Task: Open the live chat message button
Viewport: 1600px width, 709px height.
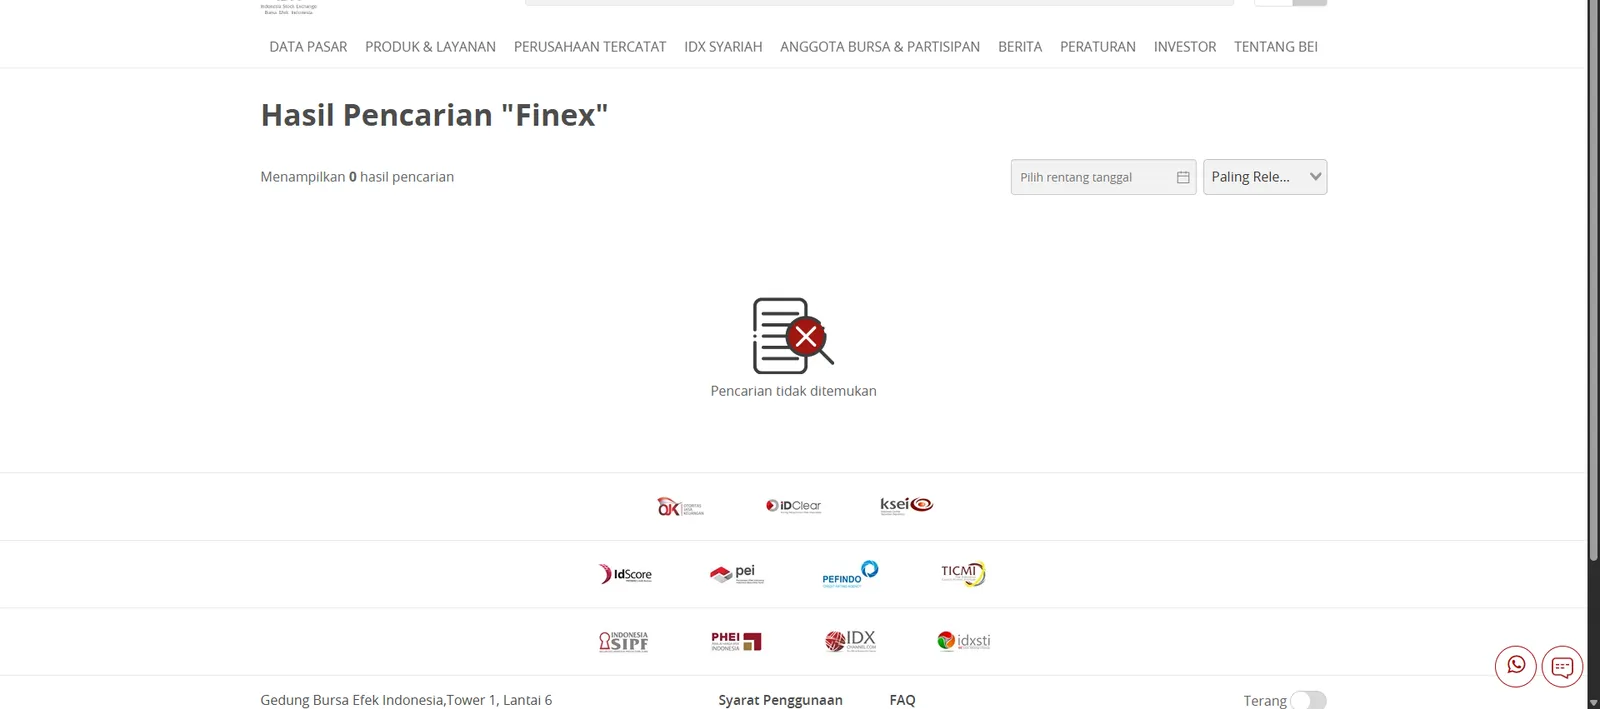Action: (x=1562, y=666)
